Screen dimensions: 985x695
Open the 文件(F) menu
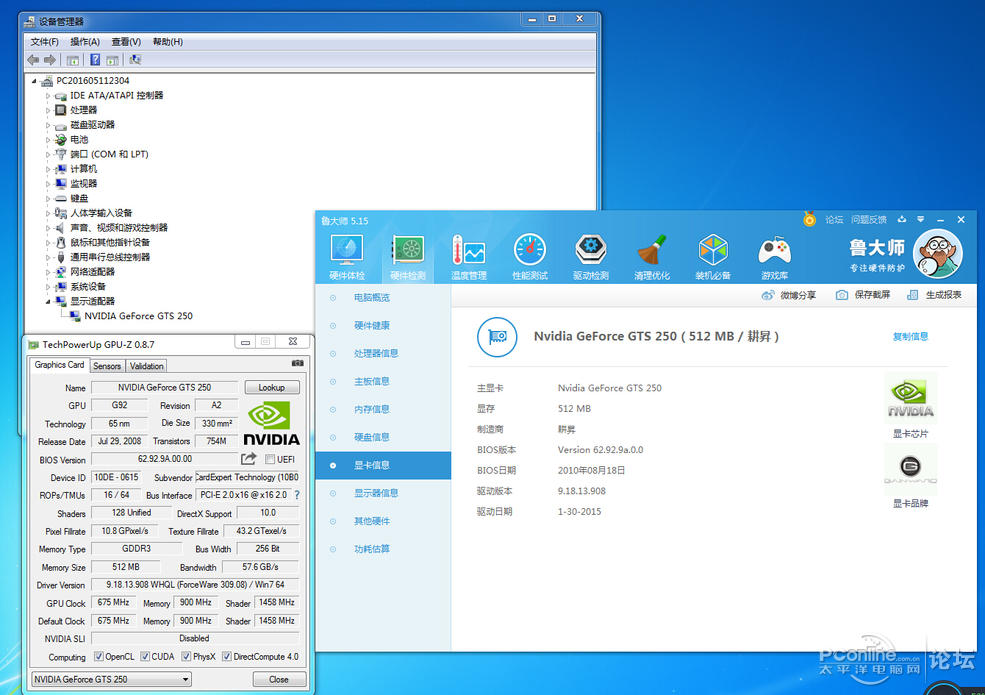click(x=44, y=41)
